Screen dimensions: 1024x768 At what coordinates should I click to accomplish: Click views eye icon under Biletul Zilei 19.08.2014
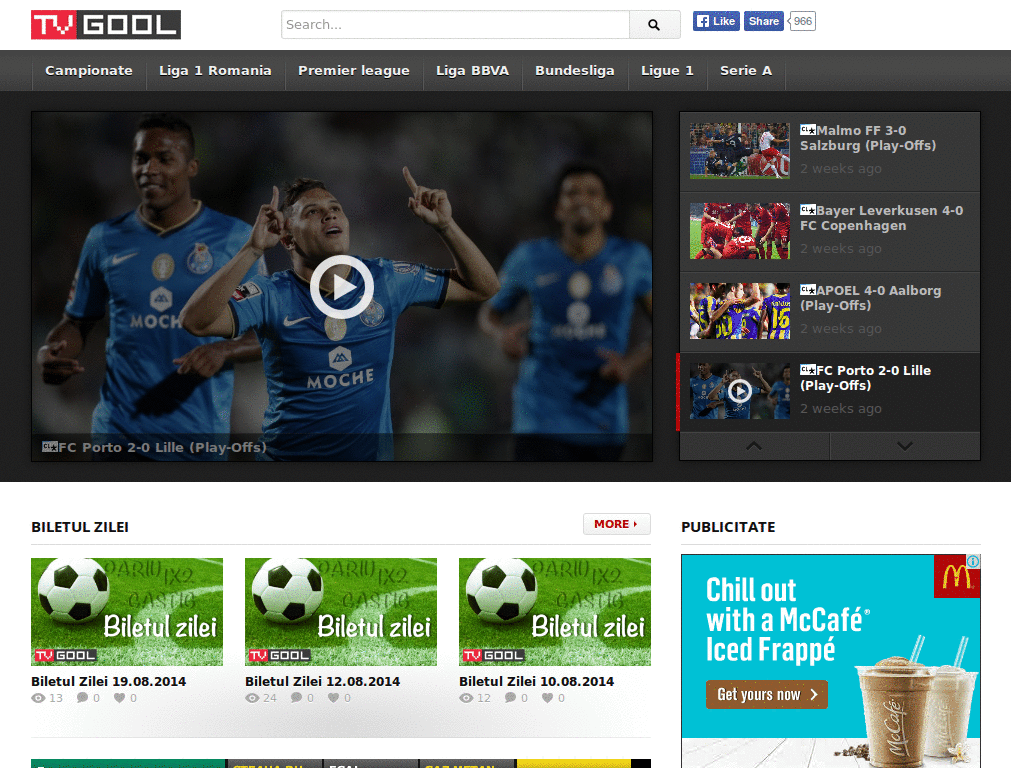(x=39, y=698)
